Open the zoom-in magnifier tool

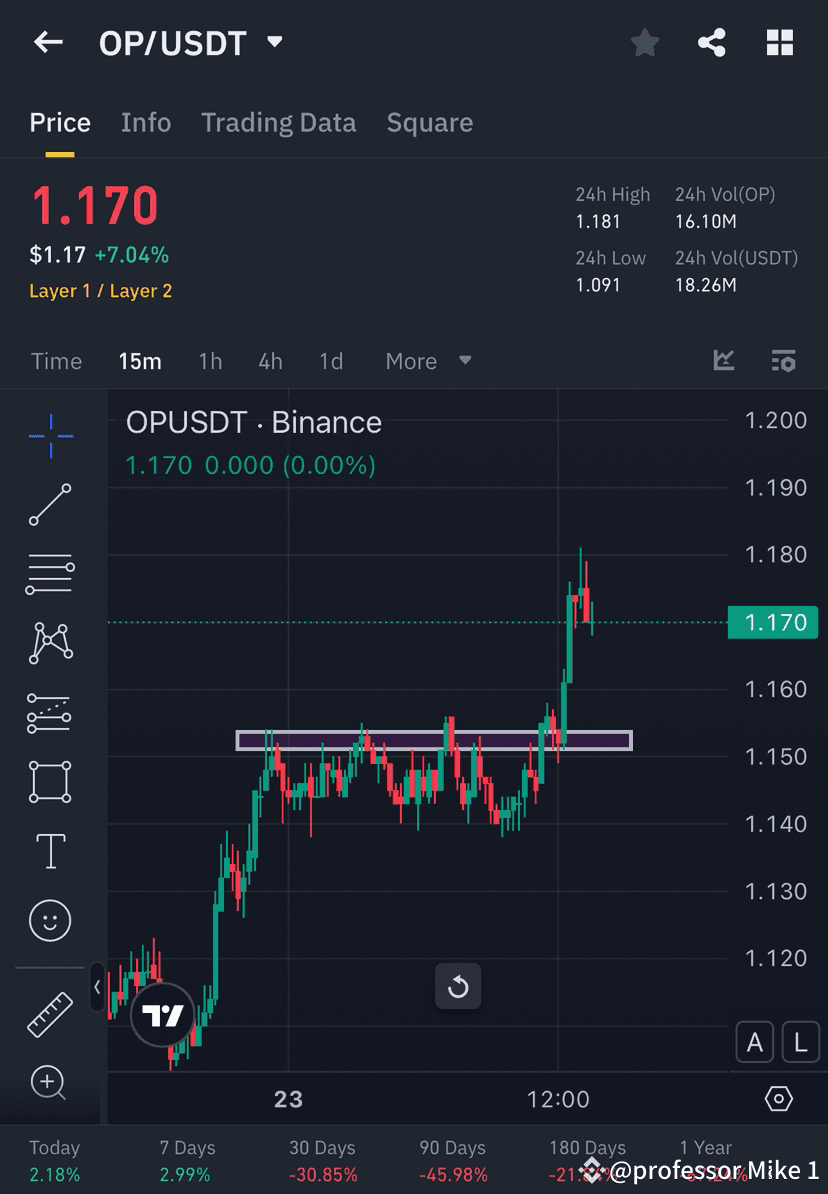pyautogui.click(x=49, y=1083)
